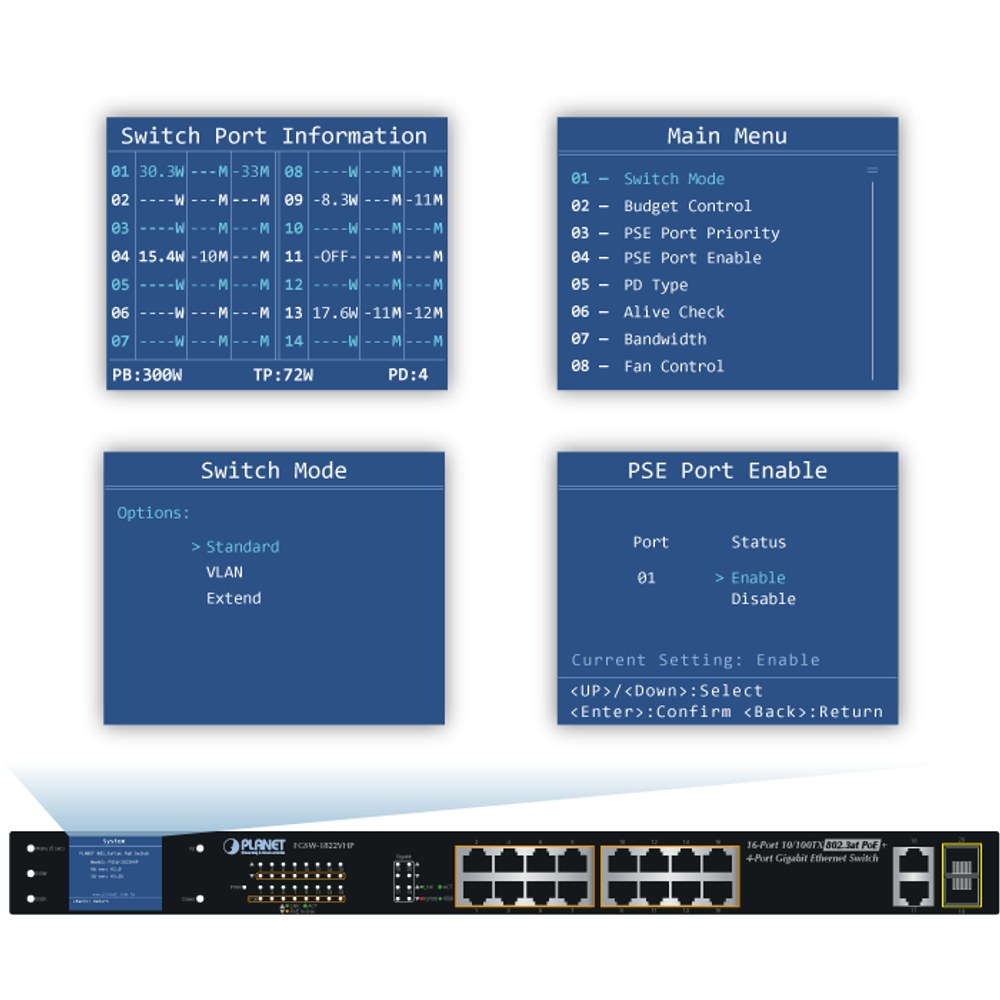Image resolution: width=1000 pixels, height=1000 pixels.
Task: Click the yellow-framed SFP slot on switch
Action: 961,875
